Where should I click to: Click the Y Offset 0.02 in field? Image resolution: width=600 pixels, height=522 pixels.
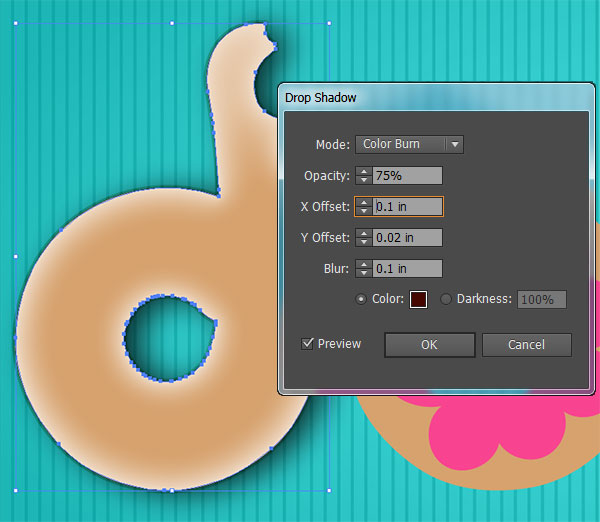(408, 238)
